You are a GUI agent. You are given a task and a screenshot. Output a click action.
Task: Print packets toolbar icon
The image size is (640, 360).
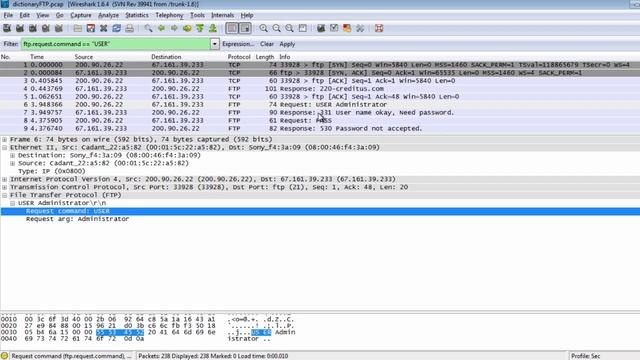click(x=129, y=28)
